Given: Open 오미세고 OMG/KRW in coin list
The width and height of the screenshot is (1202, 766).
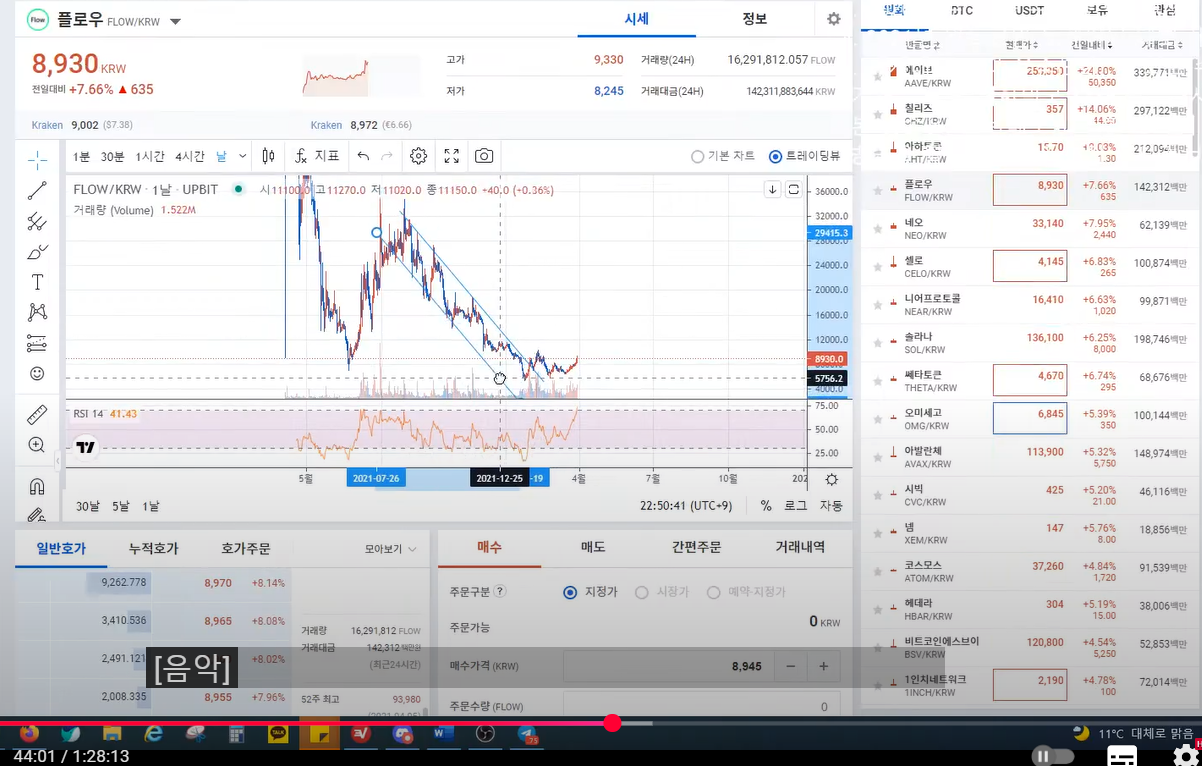Looking at the screenshot, I should click(x=1030, y=418).
